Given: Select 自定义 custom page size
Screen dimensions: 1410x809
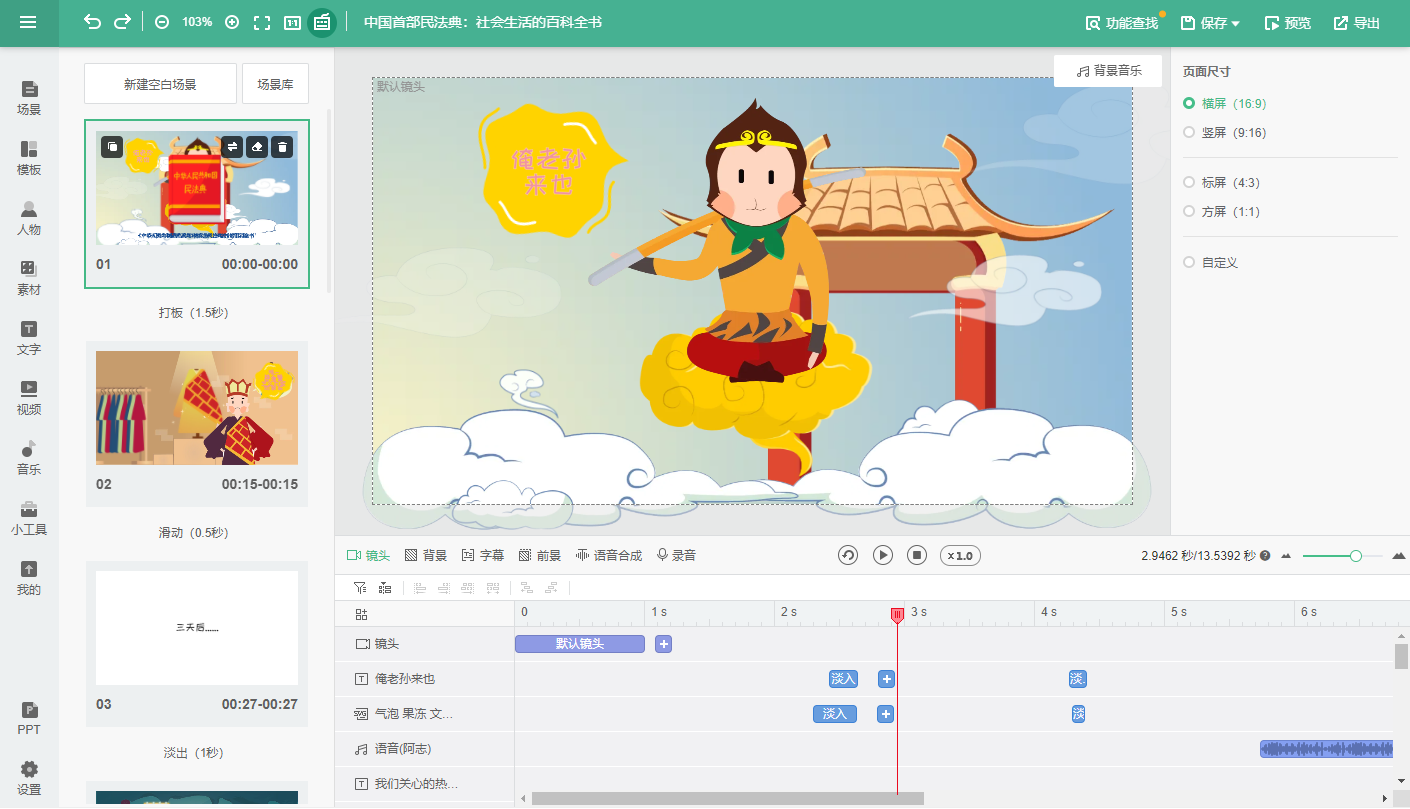Looking at the screenshot, I should coord(1210,262).
